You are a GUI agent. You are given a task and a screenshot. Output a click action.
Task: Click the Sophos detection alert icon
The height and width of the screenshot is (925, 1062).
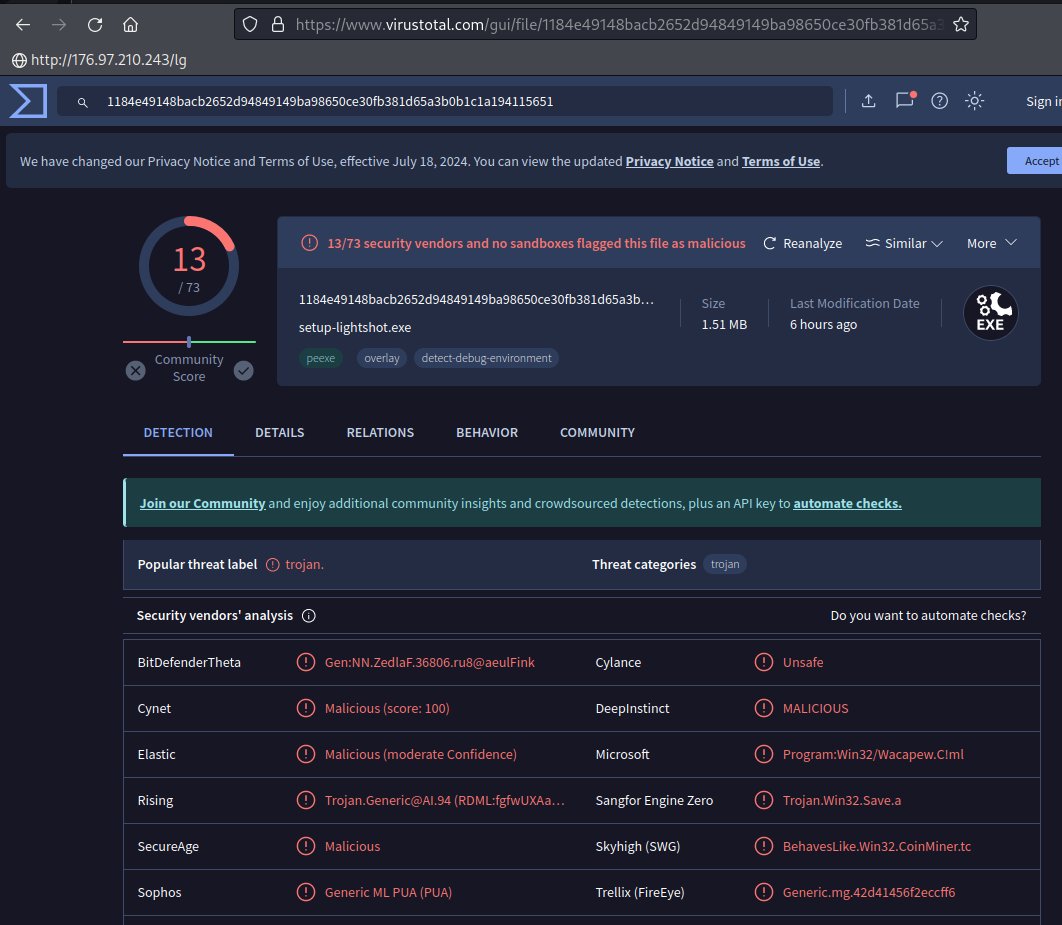point(306,892)
